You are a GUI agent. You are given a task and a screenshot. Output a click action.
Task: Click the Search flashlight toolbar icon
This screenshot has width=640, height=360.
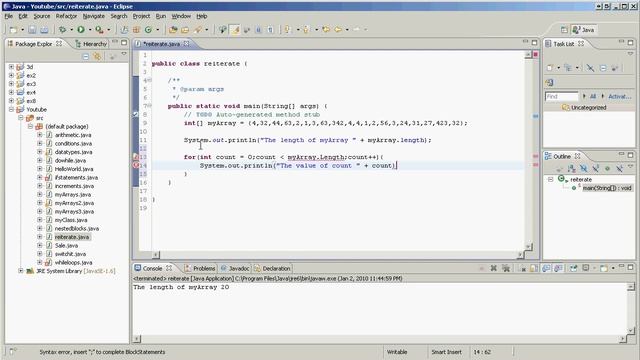pyautogui.click(x=198, y=30)
